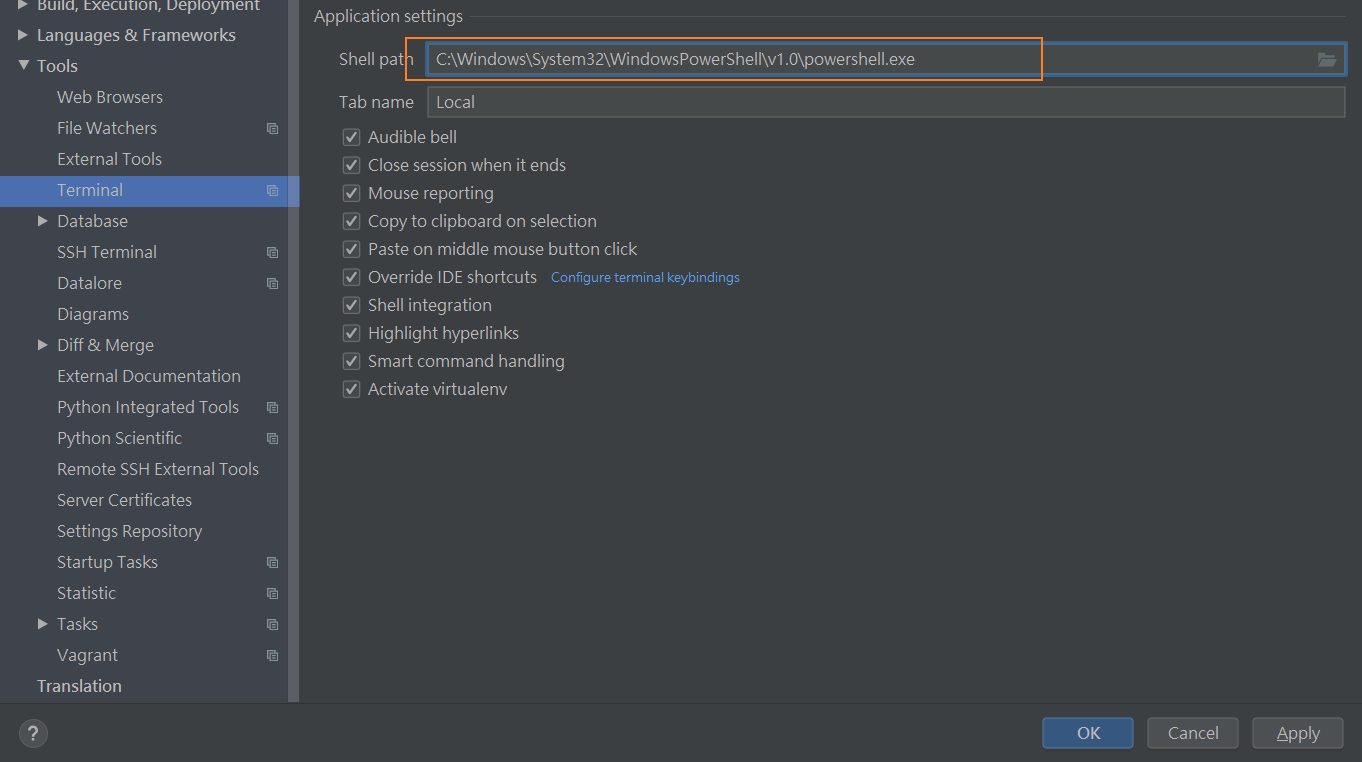Image resolution: width=1362 pixels, height=762 pixels.
Task: Click the settings badge icon next to Startup Tasks
Action: [x=272, y=561]
